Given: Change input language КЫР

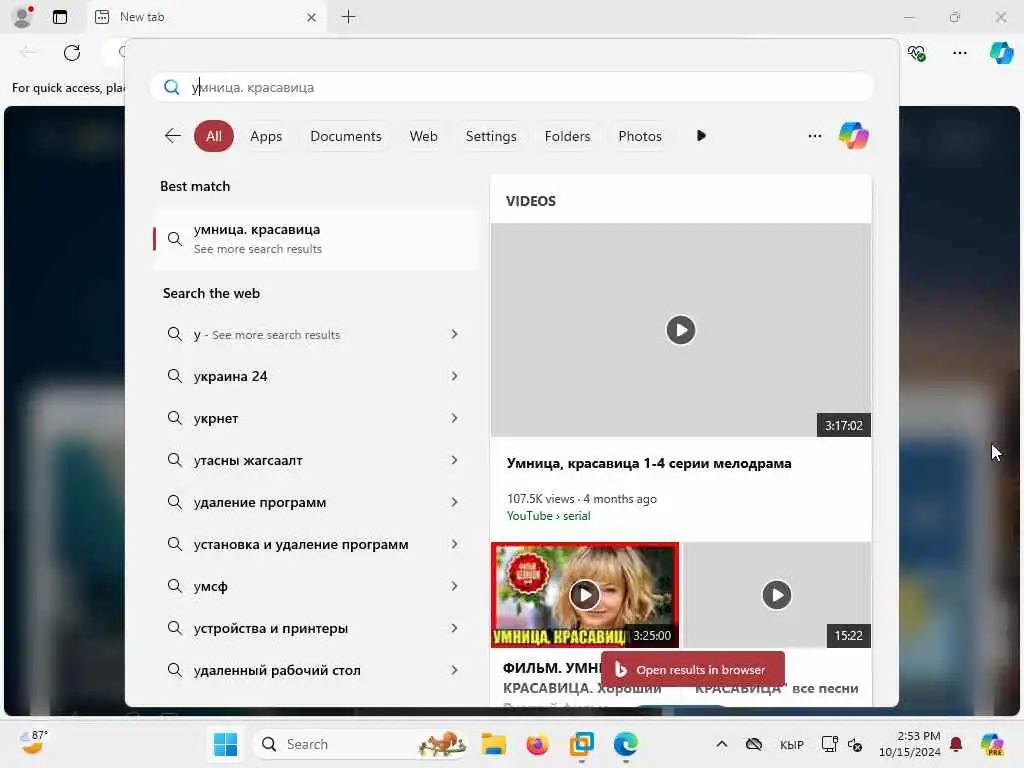Looking at the screenshot, I should point(792,744).
